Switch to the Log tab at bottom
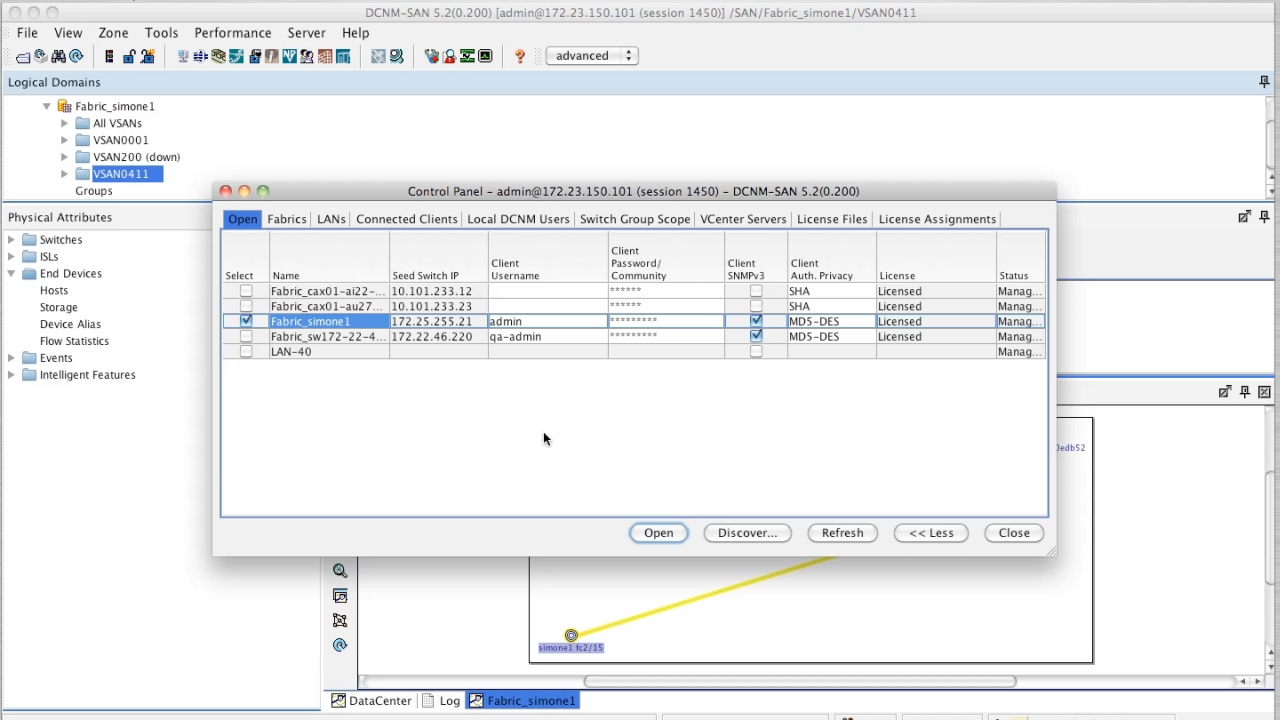This screenshot has height=720, width=1280. pos(441,701)
